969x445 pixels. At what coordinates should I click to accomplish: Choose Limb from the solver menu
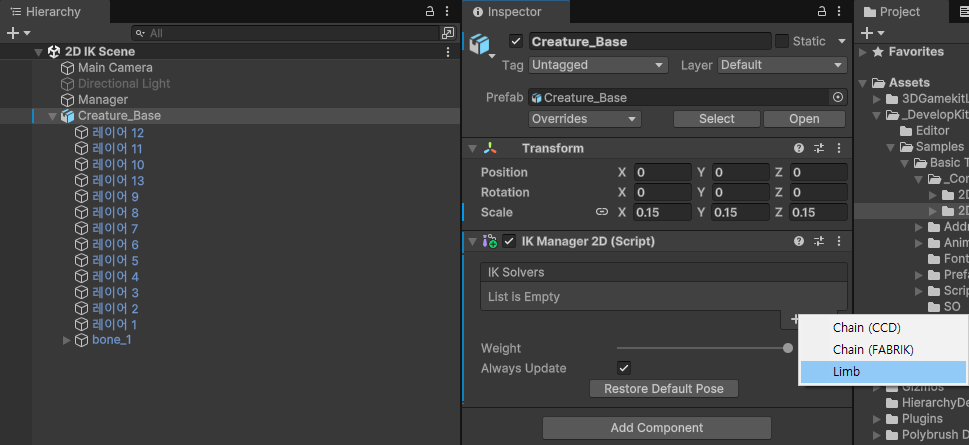(884, 372)
